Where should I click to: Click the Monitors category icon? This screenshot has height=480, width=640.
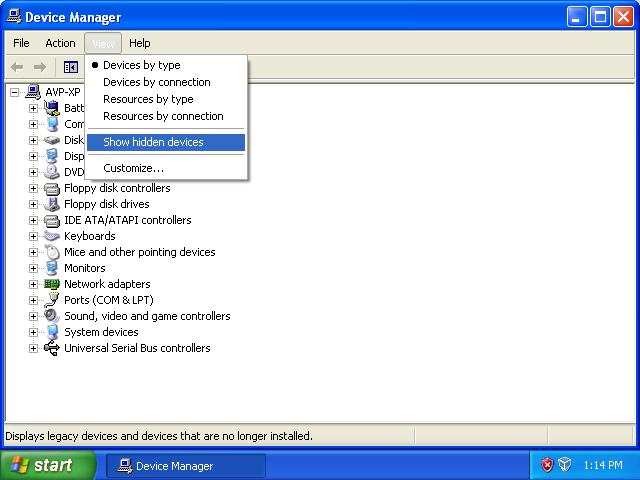click(52, 268)
